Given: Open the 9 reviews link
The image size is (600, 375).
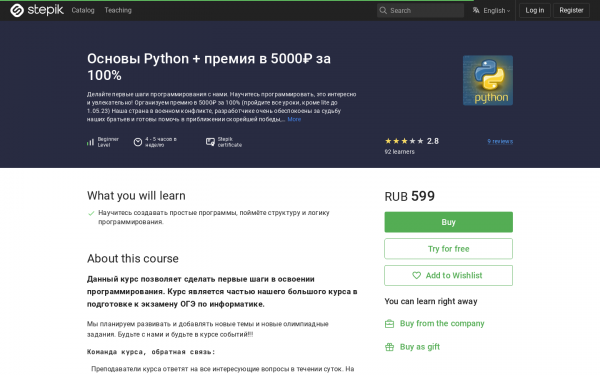Looking at the screenshot, I should pyautogui.click(x=500, y=141).
